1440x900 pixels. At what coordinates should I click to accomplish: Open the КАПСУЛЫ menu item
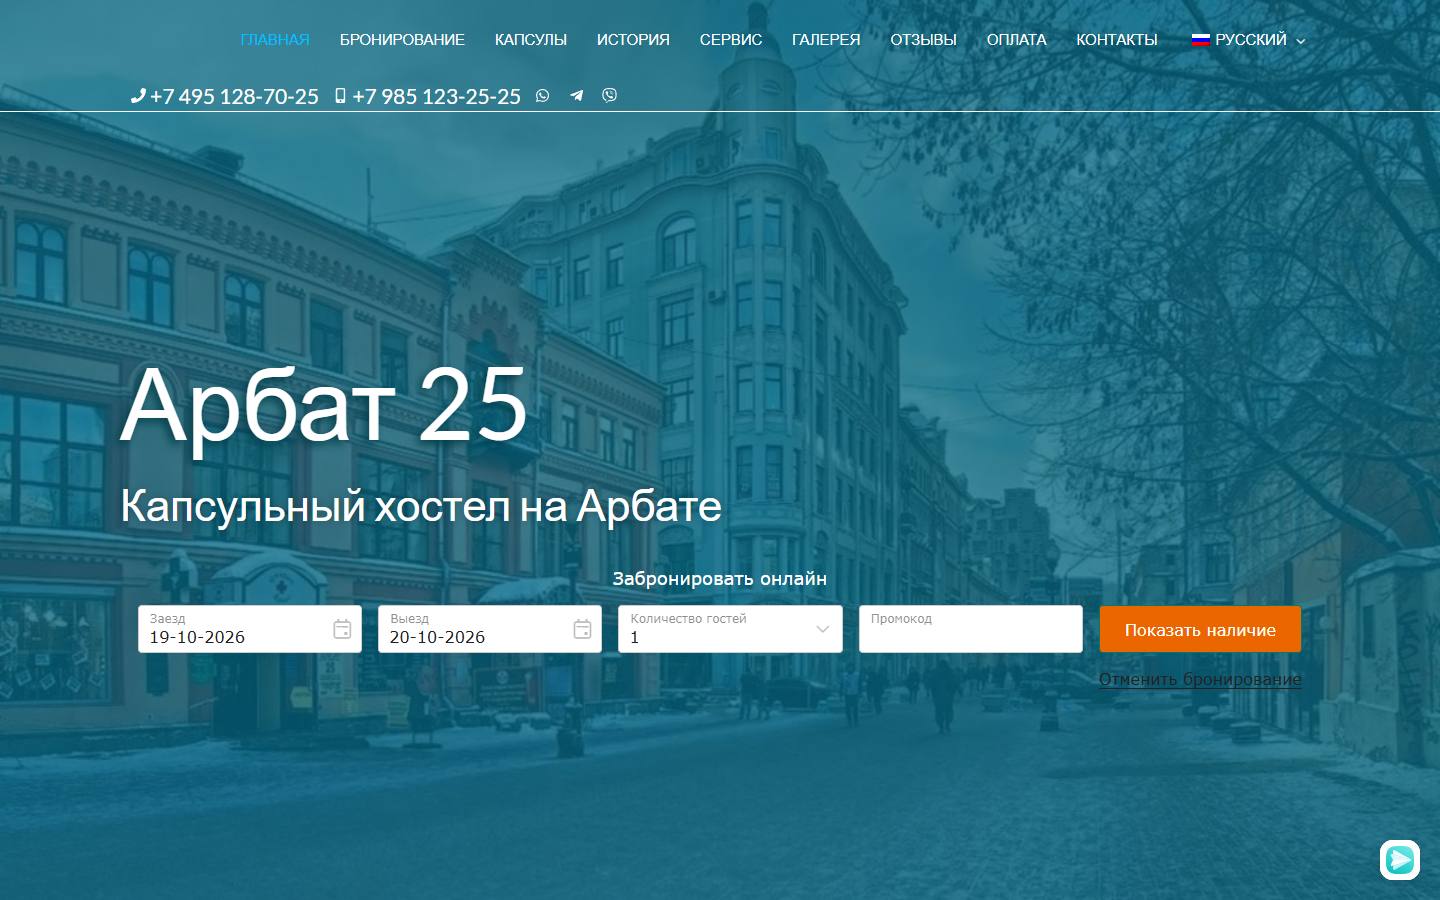pyautogui.click(x=531, y=40)
